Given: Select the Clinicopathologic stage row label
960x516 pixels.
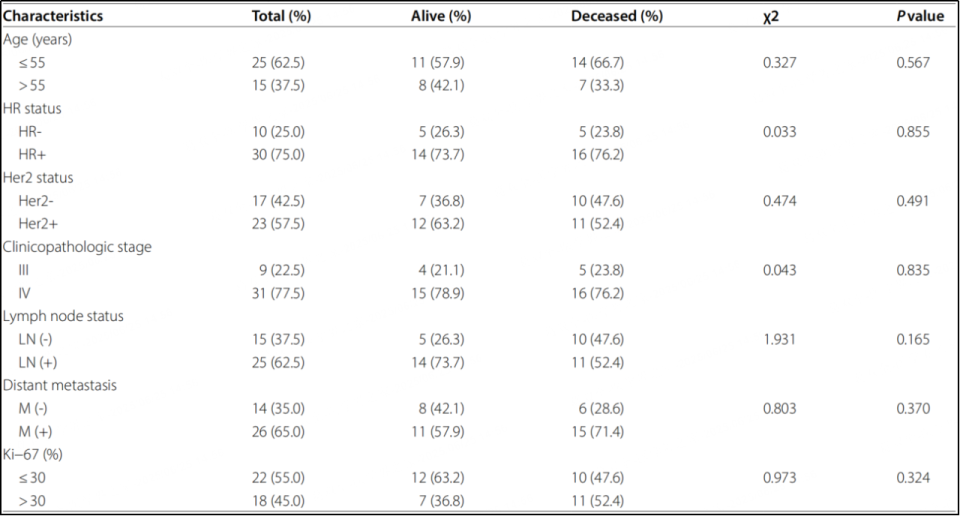Looking at the screenshot, I should click(x=78, y=246).
